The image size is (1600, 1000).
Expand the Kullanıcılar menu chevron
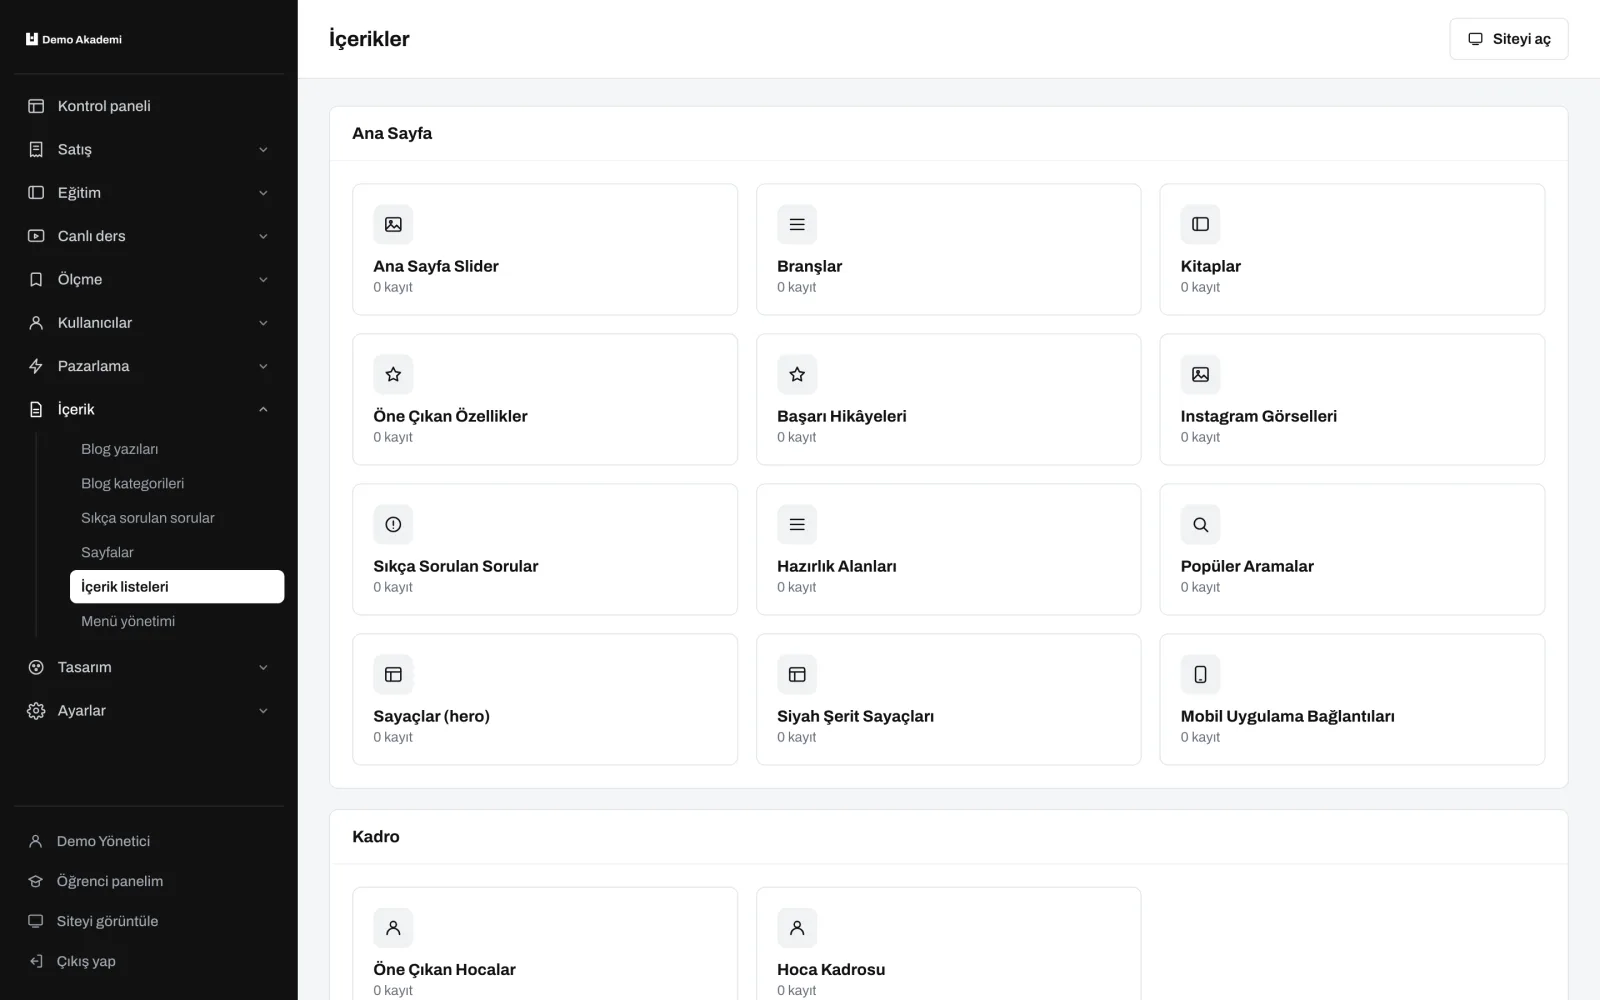[263, 323]
